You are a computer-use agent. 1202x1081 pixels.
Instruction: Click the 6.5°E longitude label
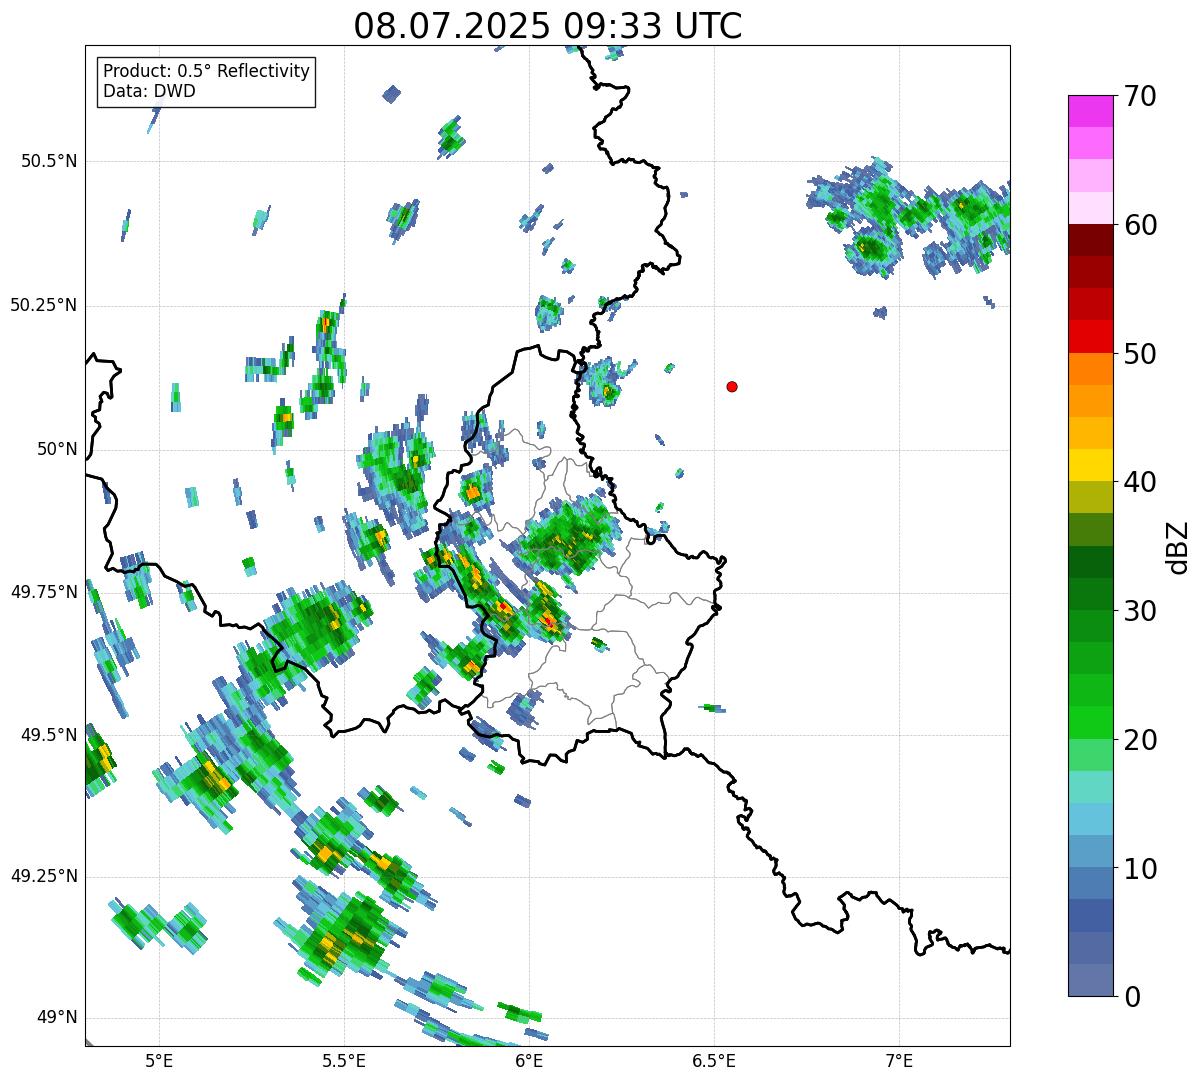point(714,1060)
